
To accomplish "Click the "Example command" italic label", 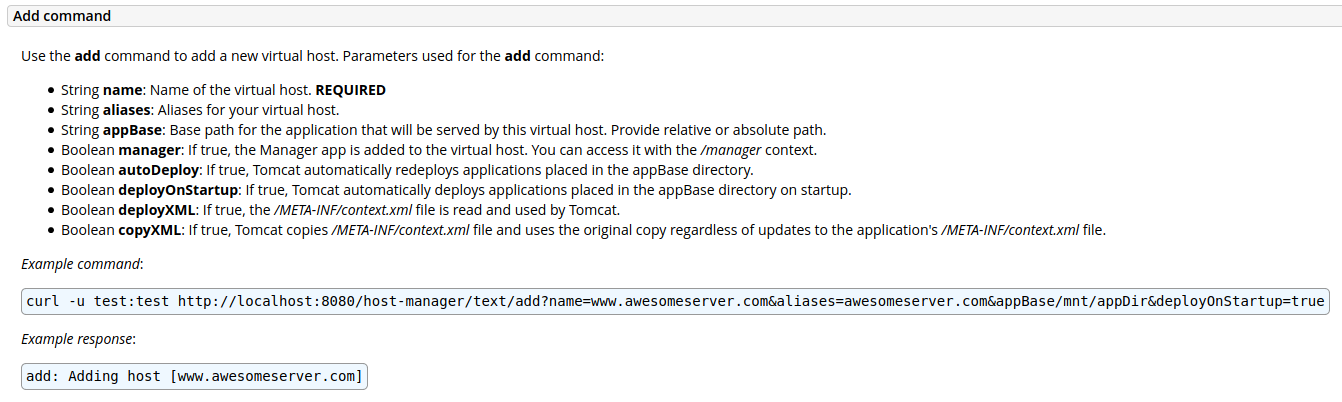I will 81,264.
